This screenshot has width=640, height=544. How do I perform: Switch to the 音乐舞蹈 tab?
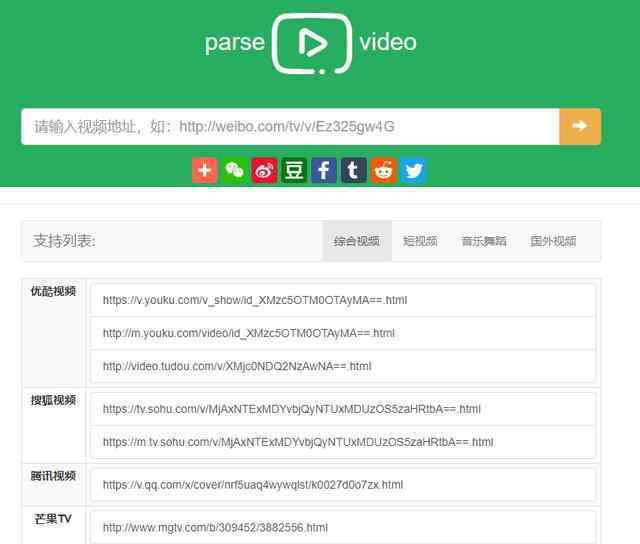click(484, 241)
